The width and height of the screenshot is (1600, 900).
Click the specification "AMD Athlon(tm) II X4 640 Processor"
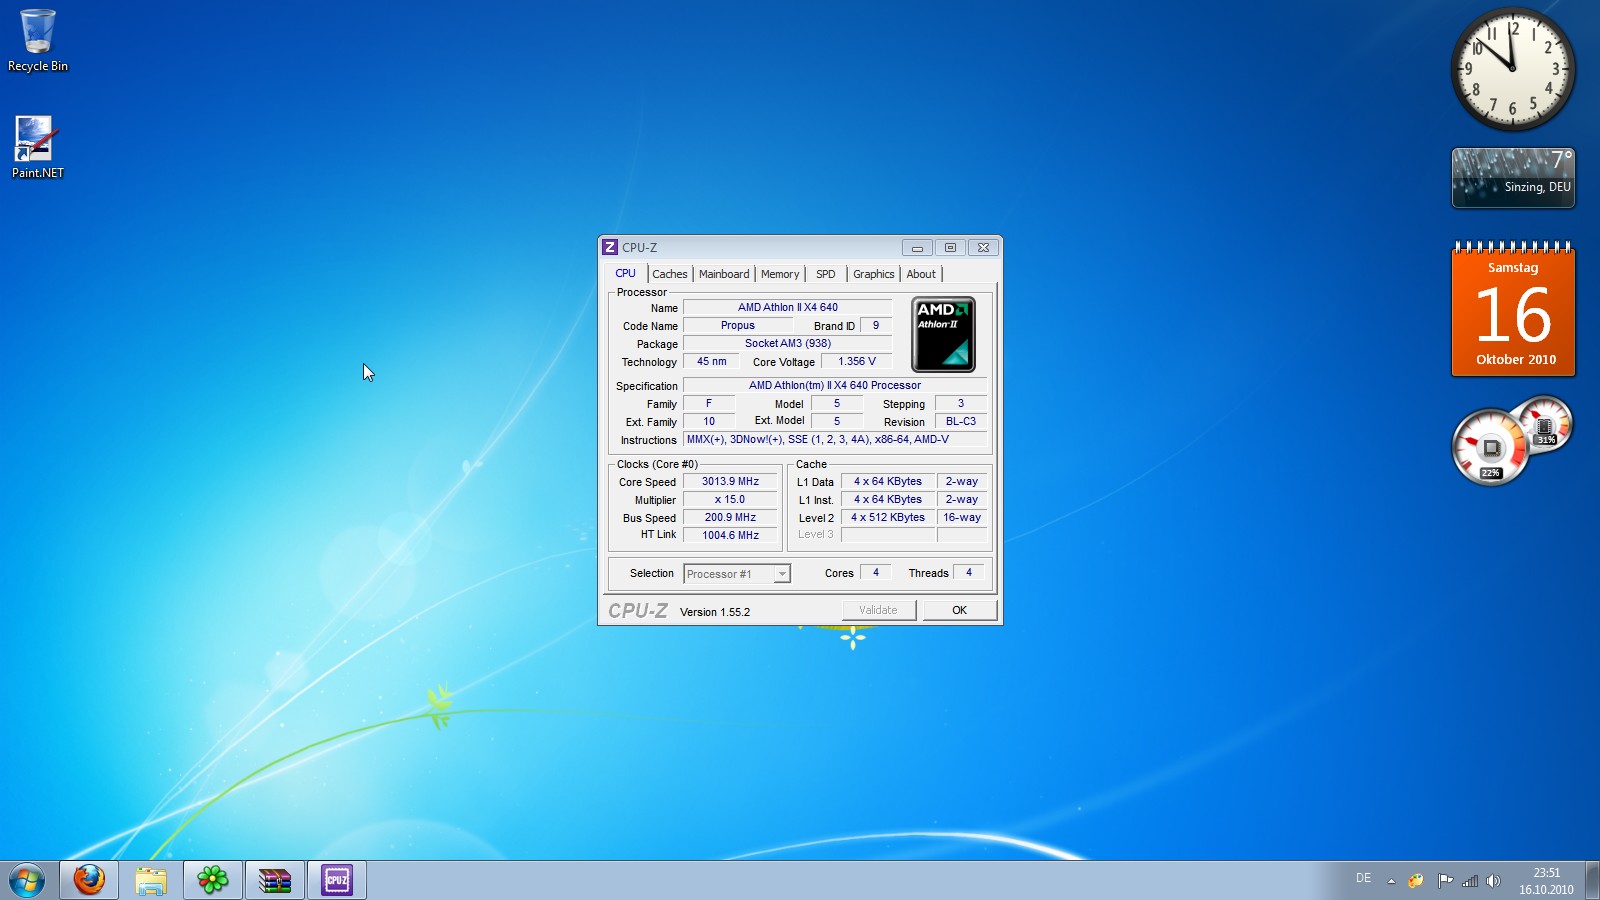coord(835,385)
